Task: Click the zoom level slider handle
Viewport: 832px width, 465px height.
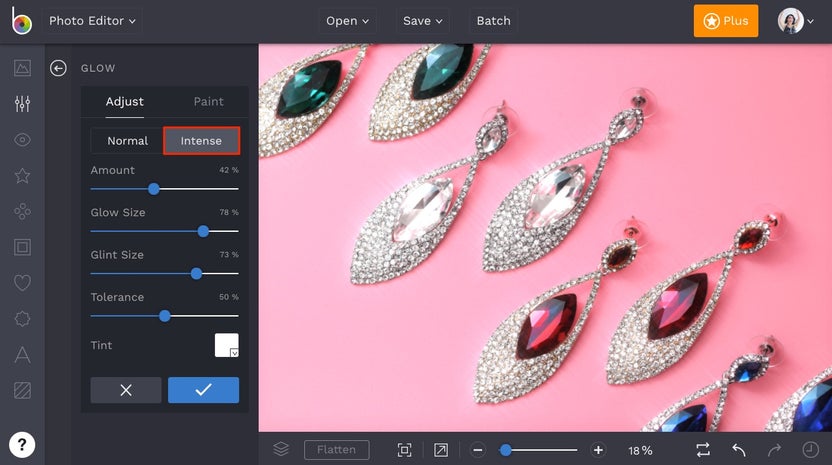Action: 506,450
